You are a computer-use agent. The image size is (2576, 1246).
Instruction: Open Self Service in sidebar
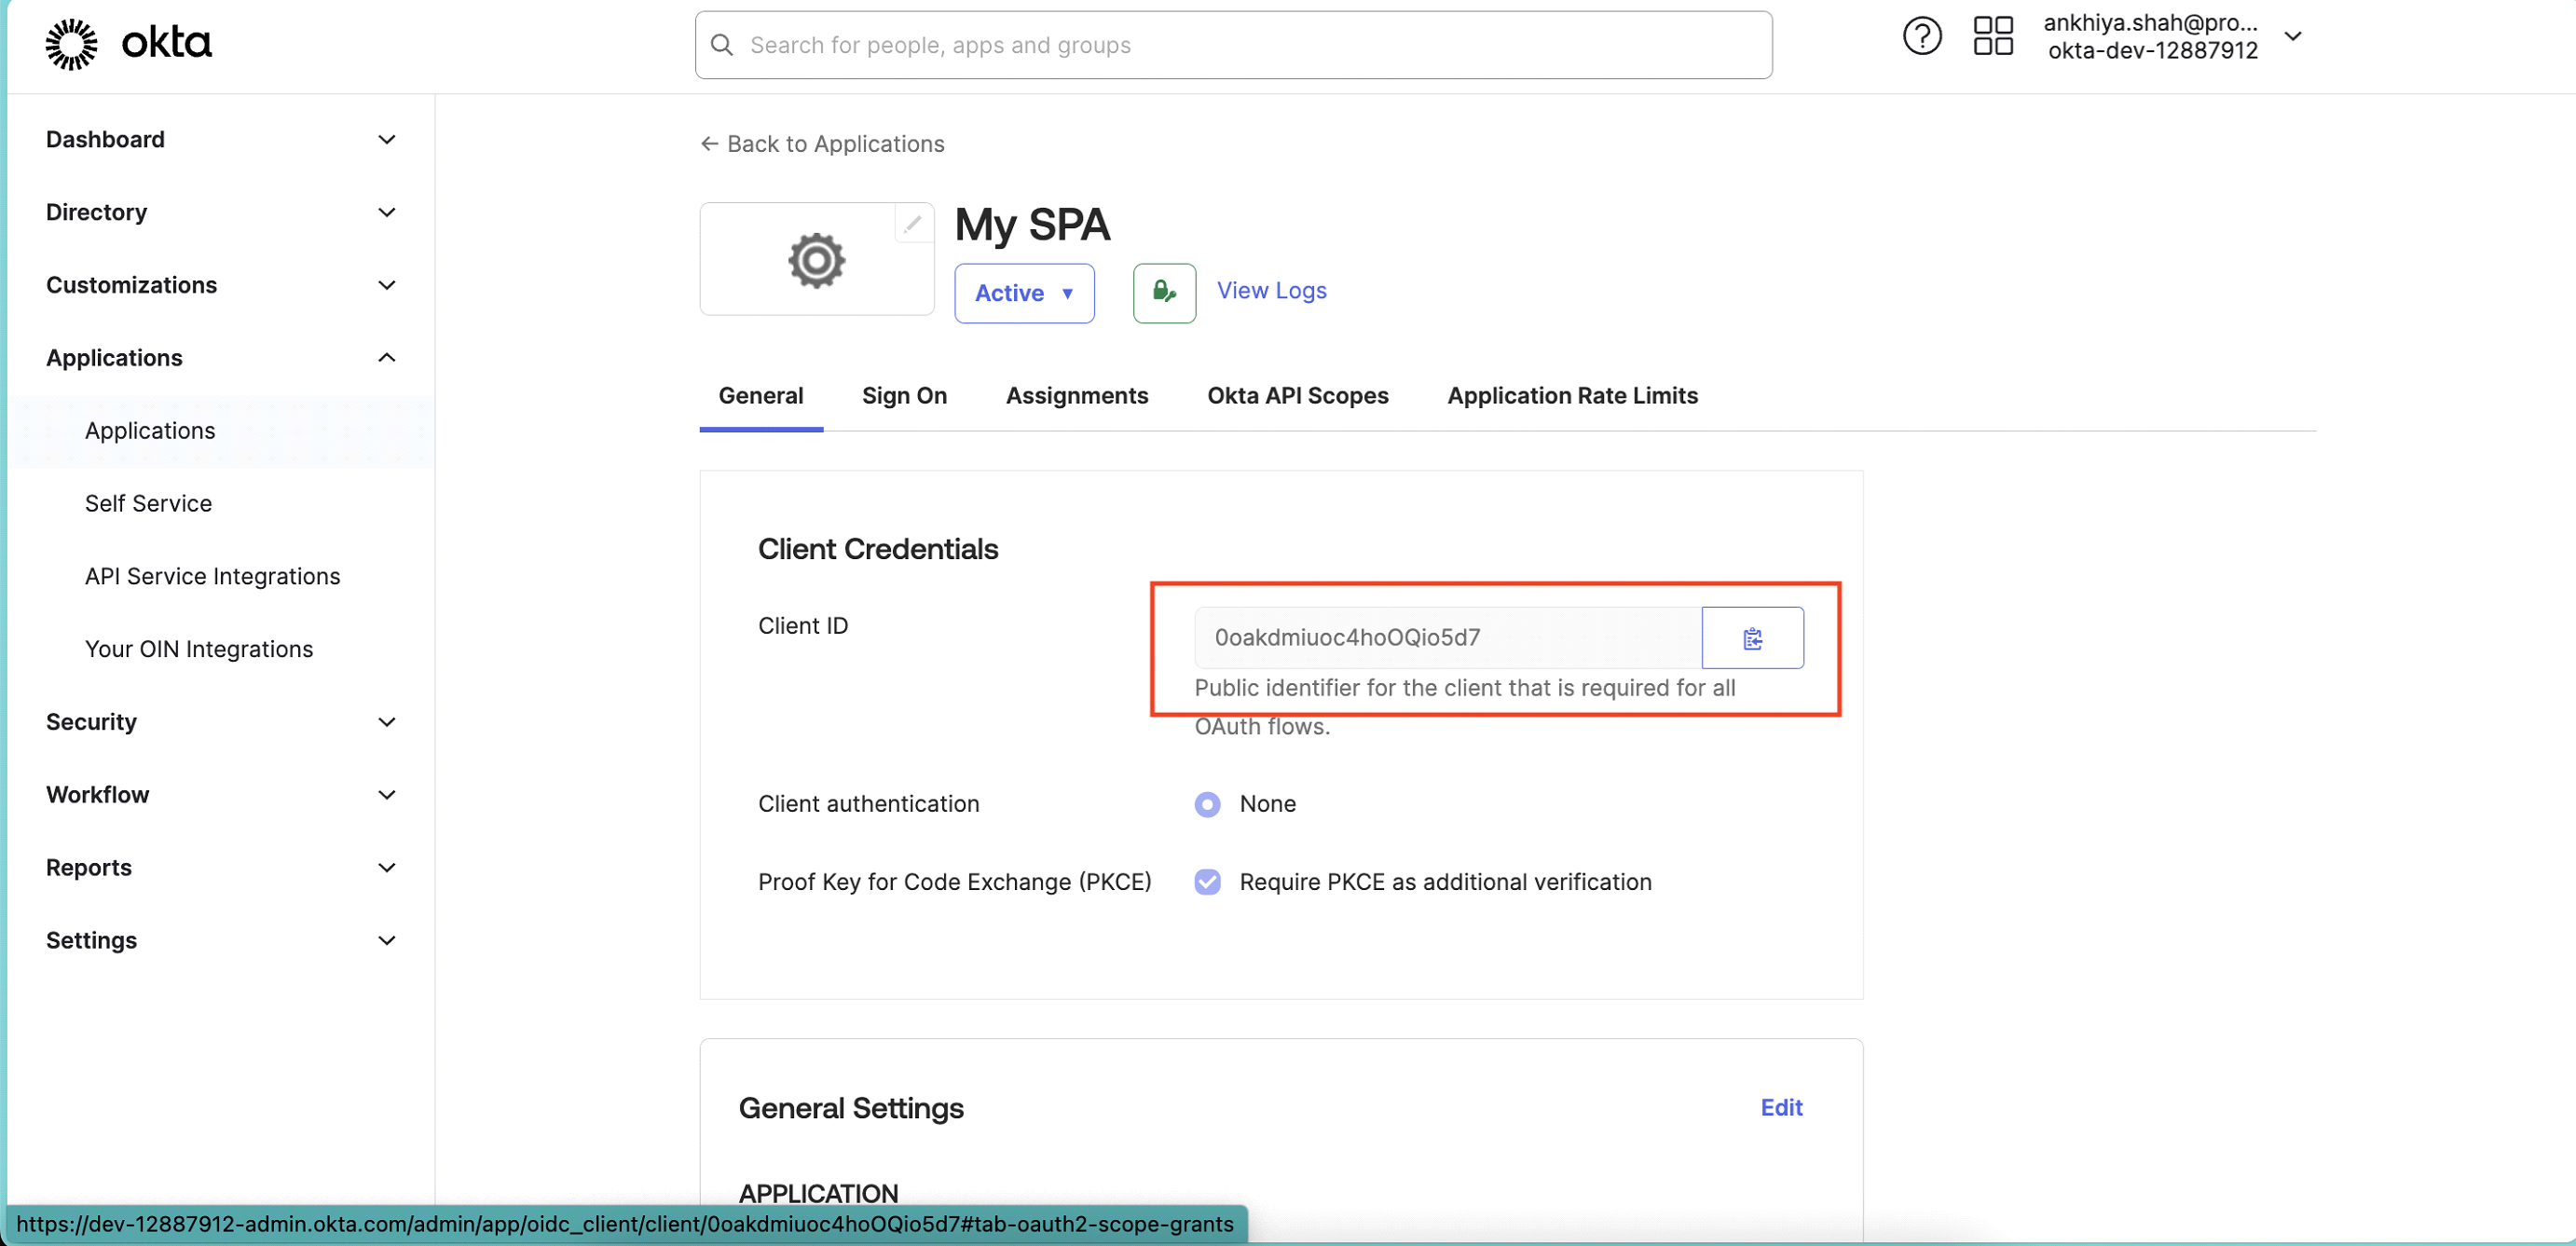[148, 504]
